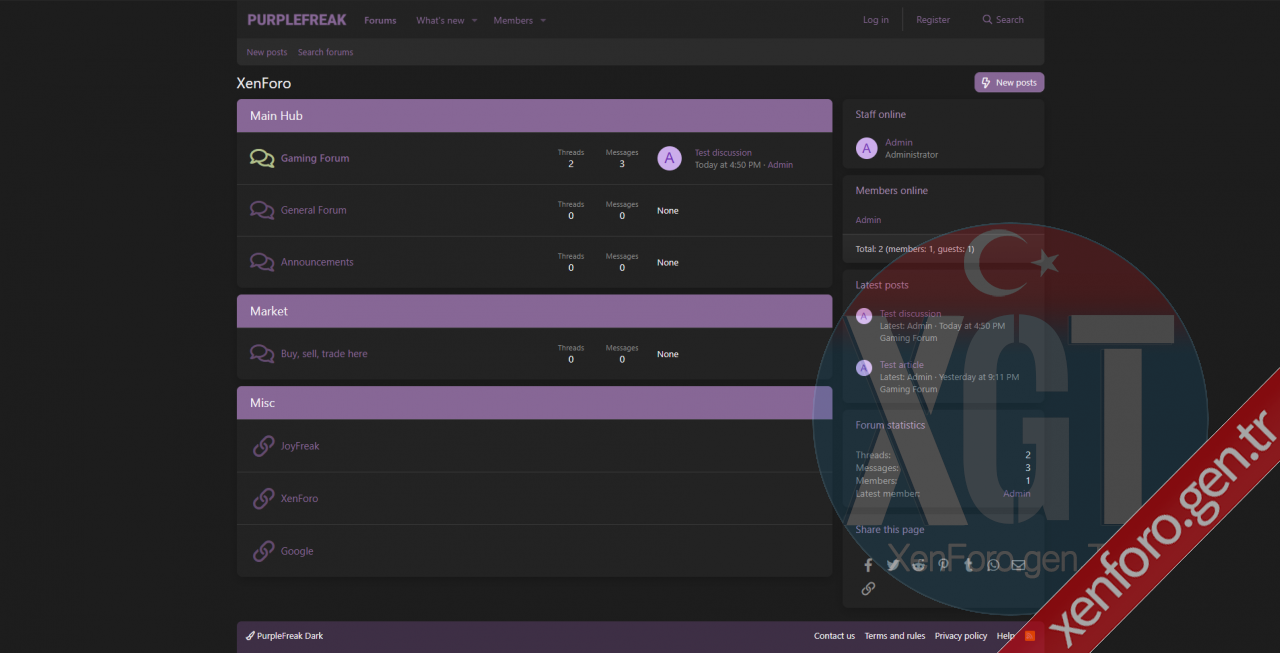Click Contact us in footer
The height and width of the screenshot is (653, 1280).
pos(834,636)
